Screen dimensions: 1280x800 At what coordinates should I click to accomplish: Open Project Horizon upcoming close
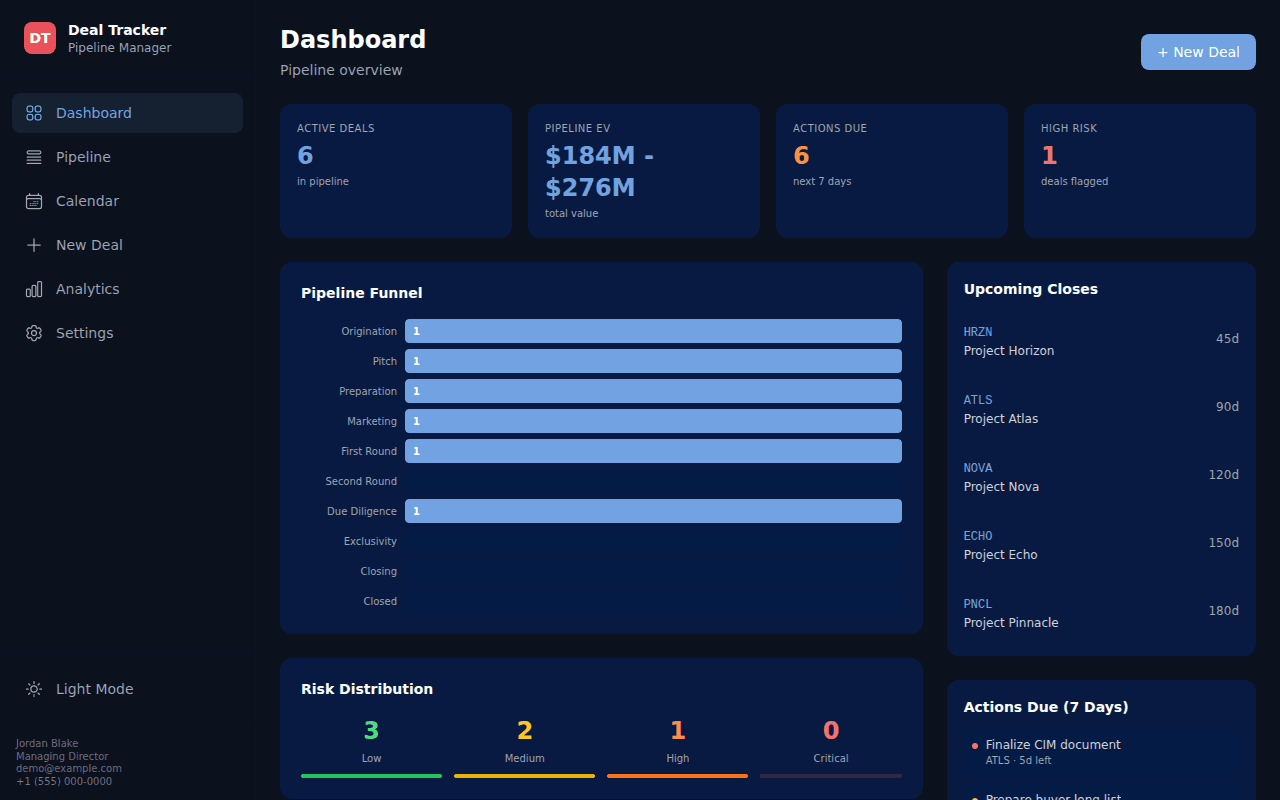(1101, 341)
